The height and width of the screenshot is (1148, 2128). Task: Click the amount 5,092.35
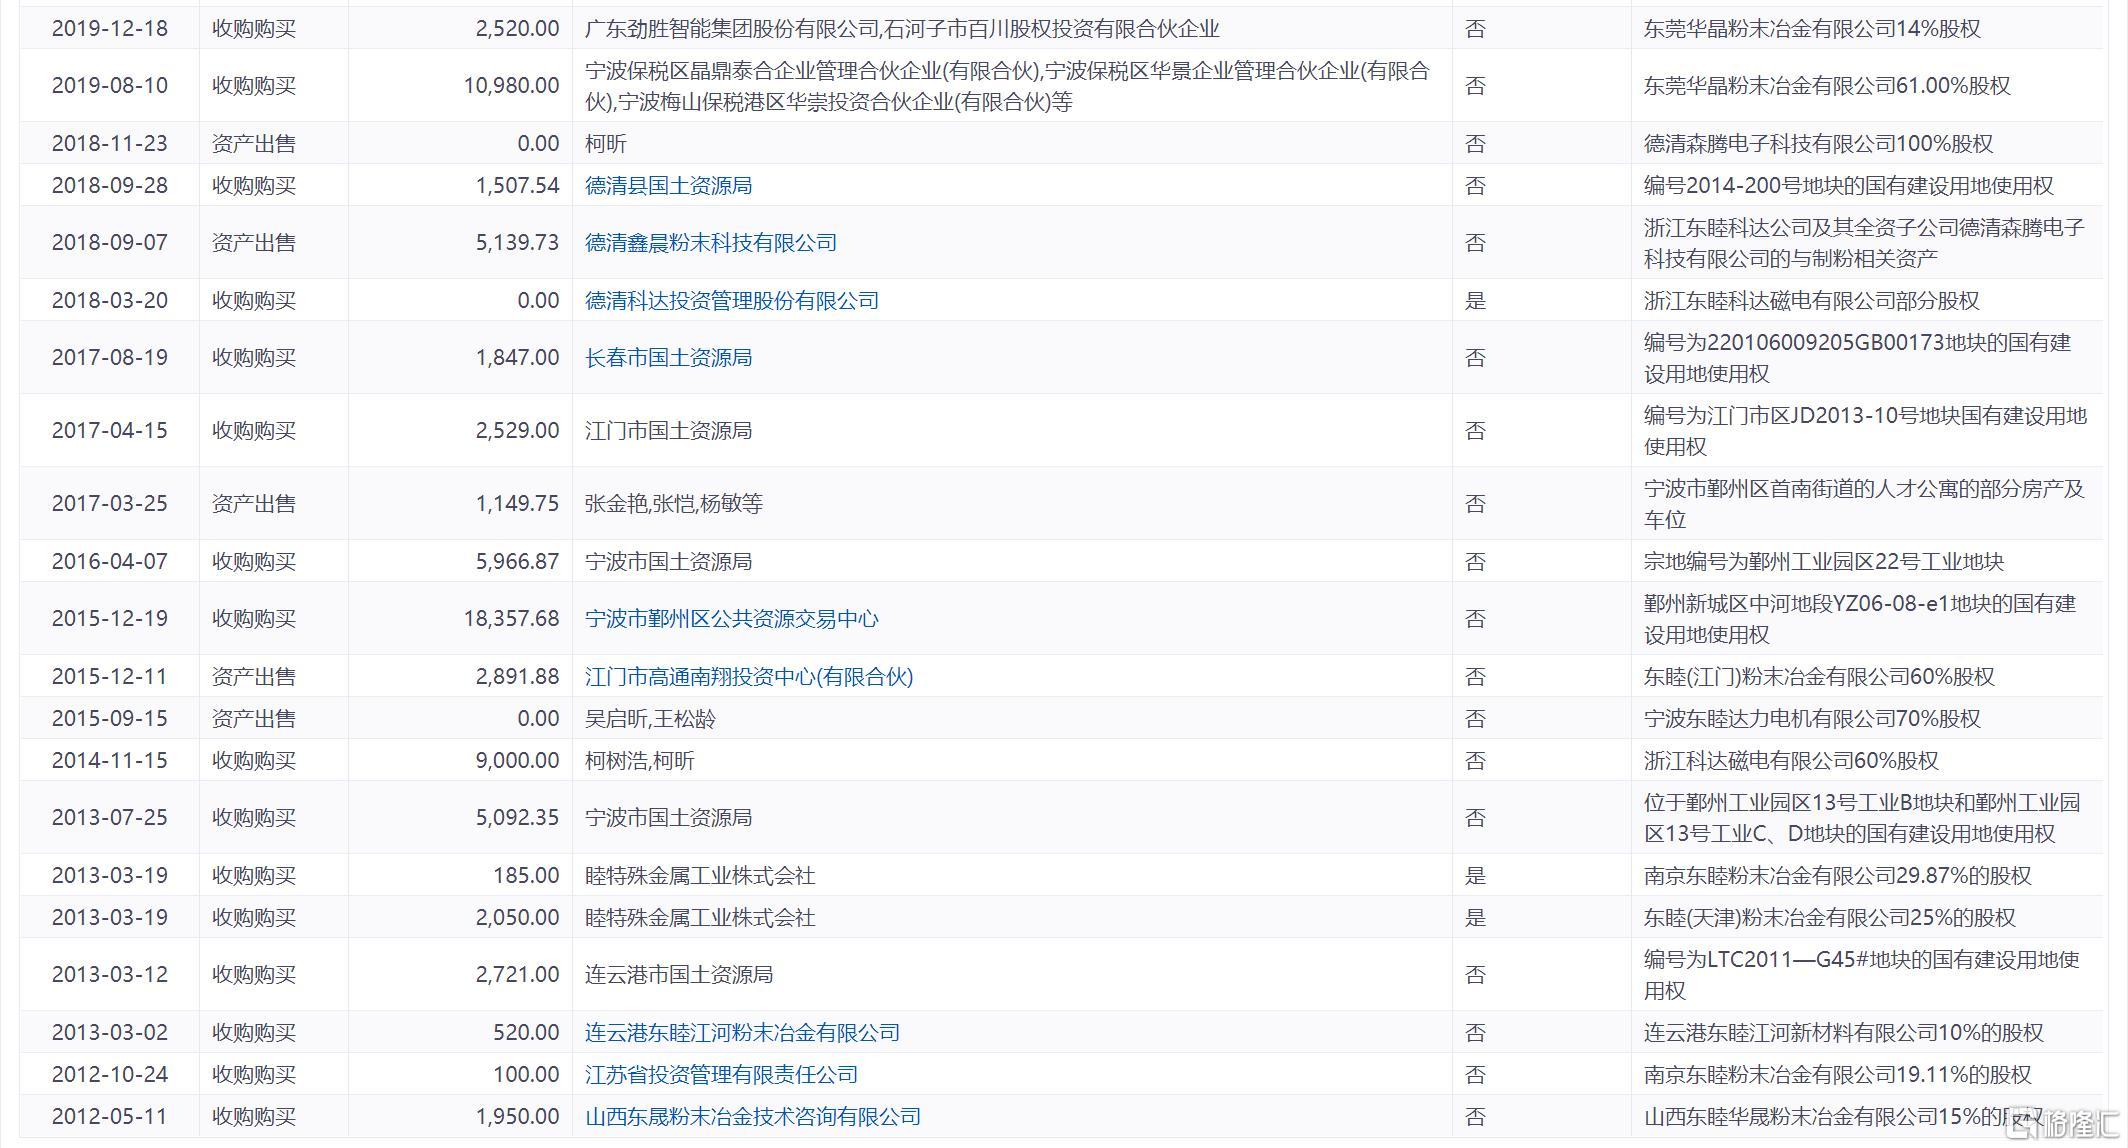coord(517,817)
